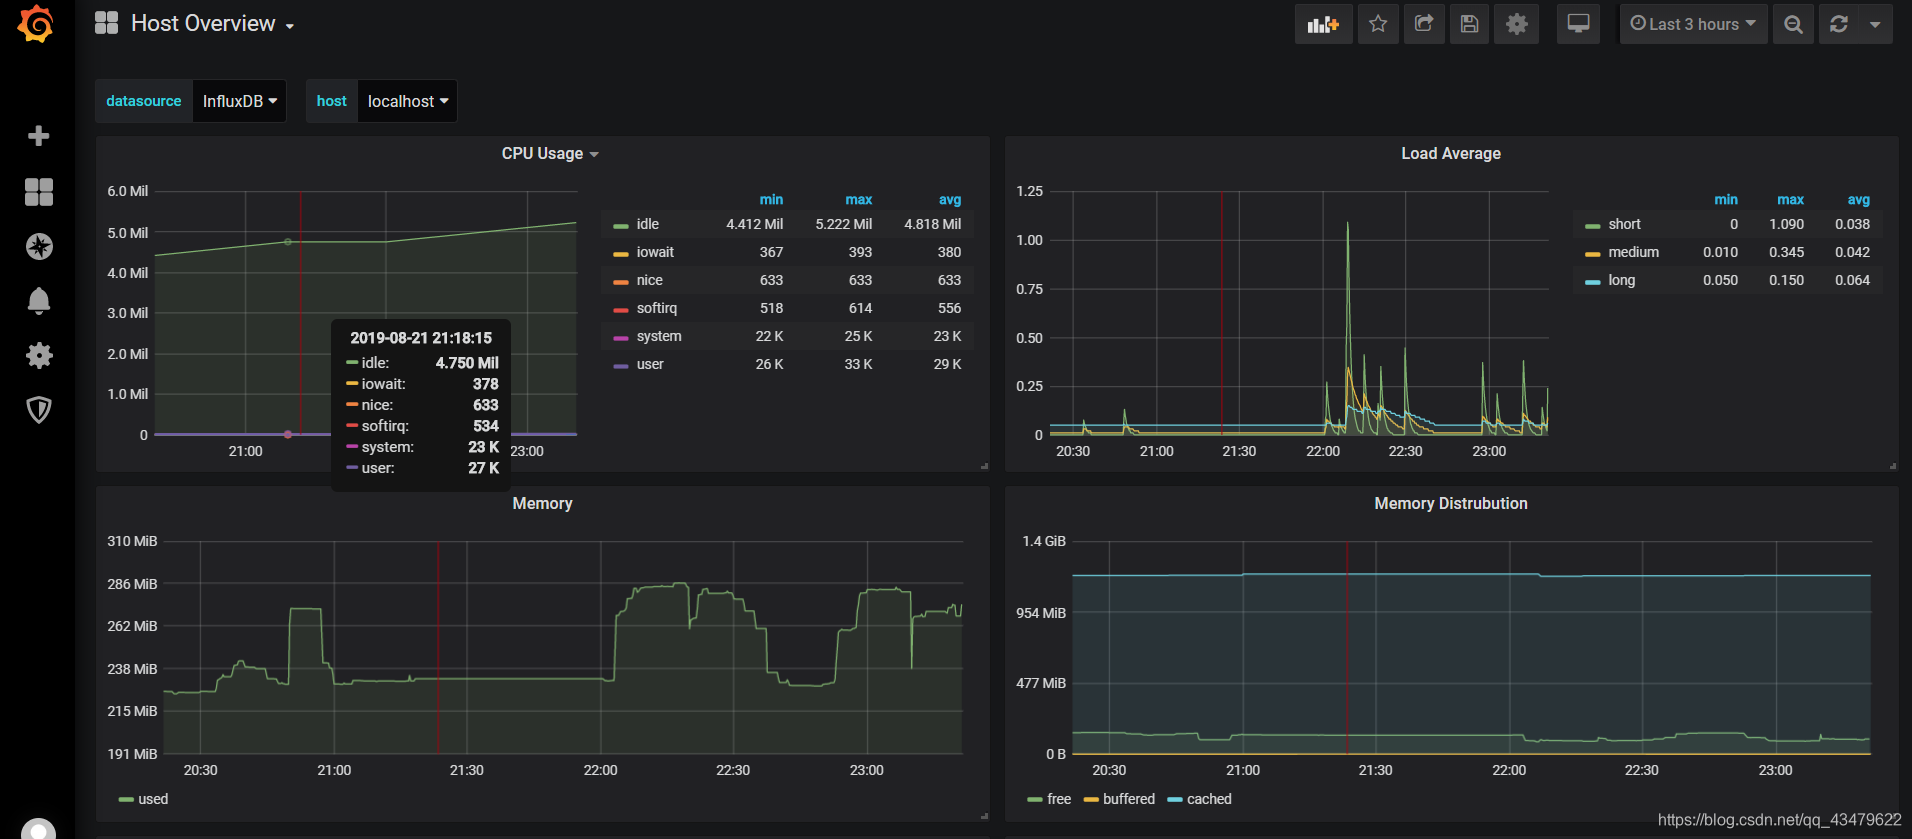The width and height of the screenshot is (1912, 839).
Task: Zoom out time range with magnifier icon
Action: [1793, 24]
